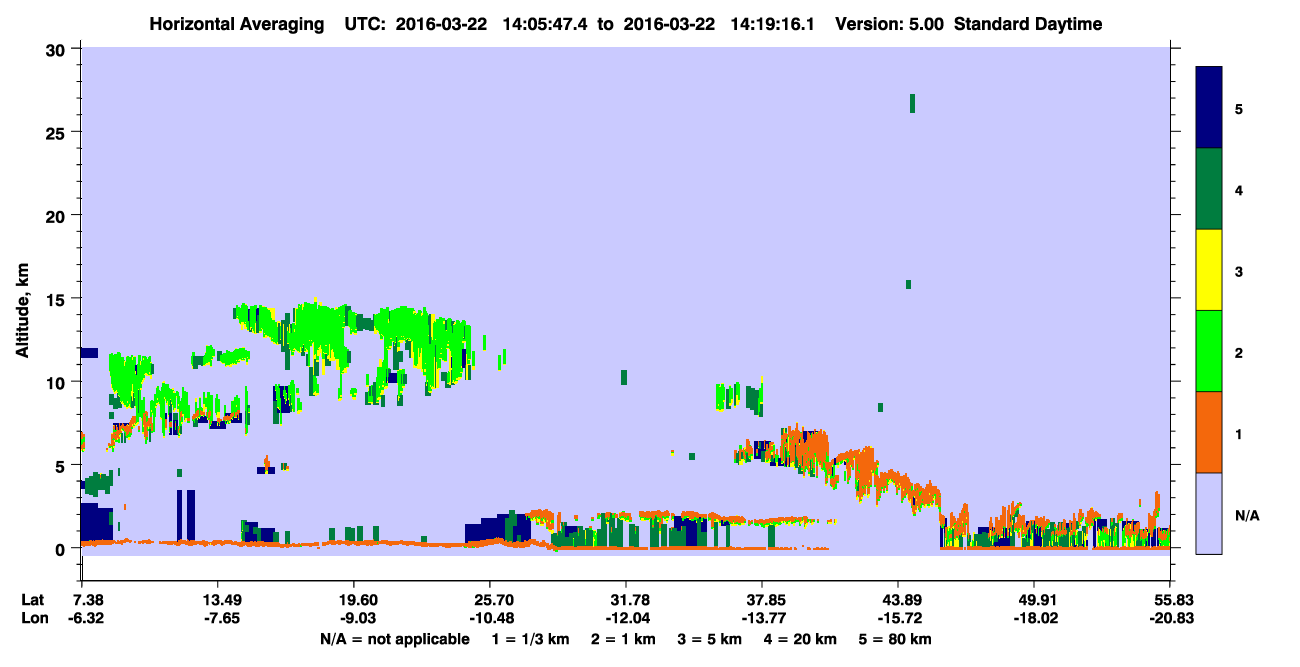Click colorbar label 'N/A'
Screen dimensions: 1300x667
click(1246, 515)
